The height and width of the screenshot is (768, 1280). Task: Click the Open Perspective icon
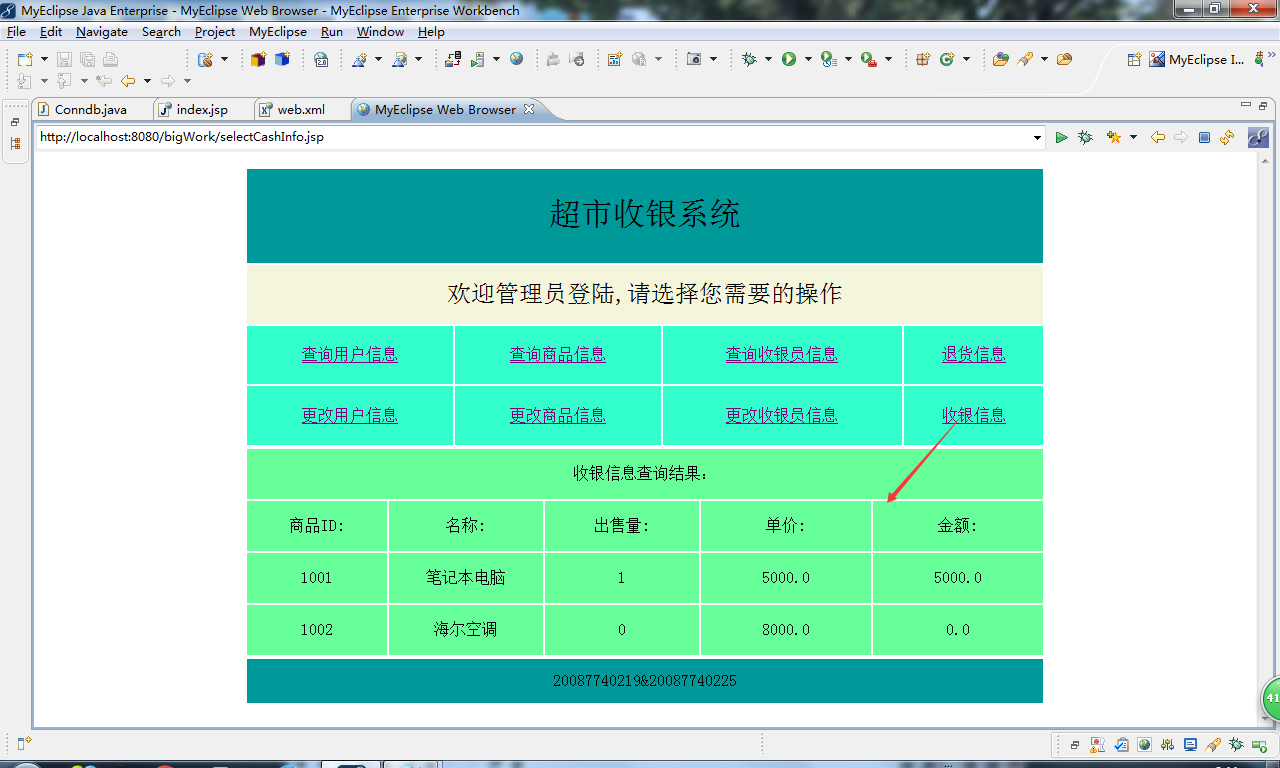coord(1134,60)
